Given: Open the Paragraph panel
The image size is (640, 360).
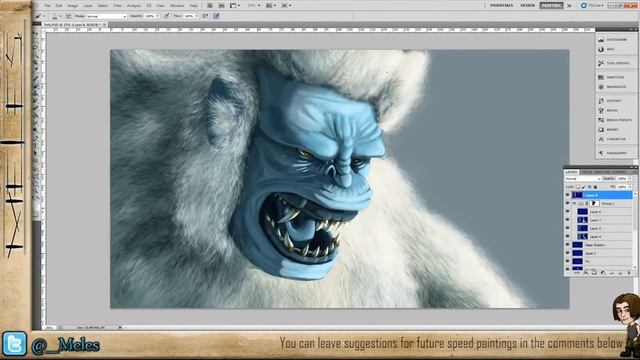Looking at the screenshot, I should pyautogui.click(x=613, y=153).
